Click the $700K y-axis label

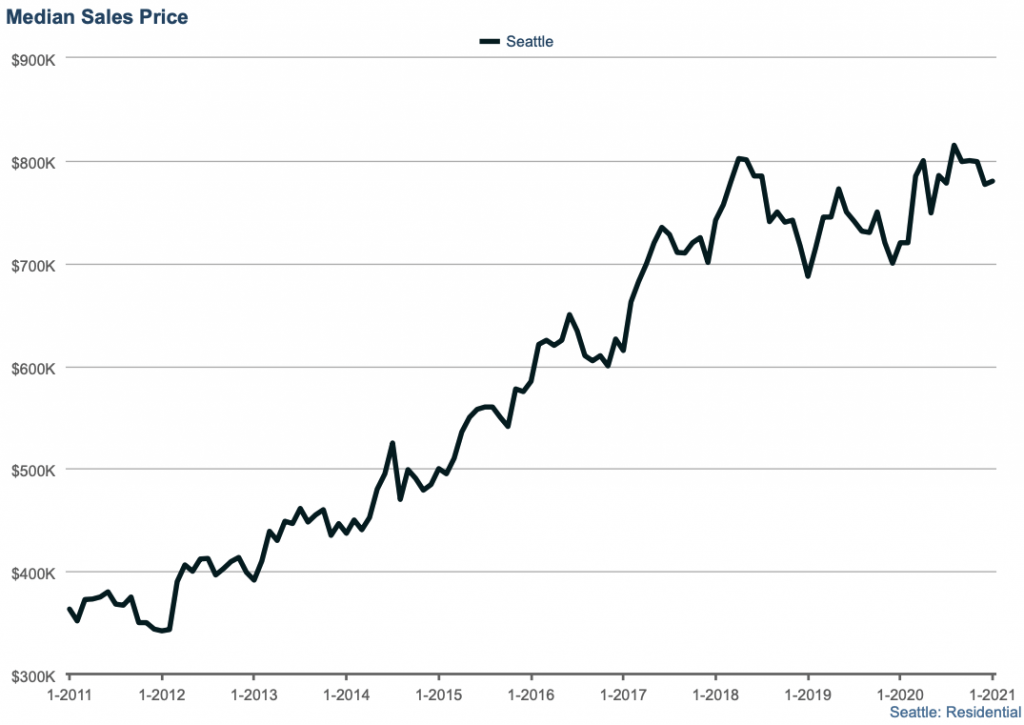(31, 264)
